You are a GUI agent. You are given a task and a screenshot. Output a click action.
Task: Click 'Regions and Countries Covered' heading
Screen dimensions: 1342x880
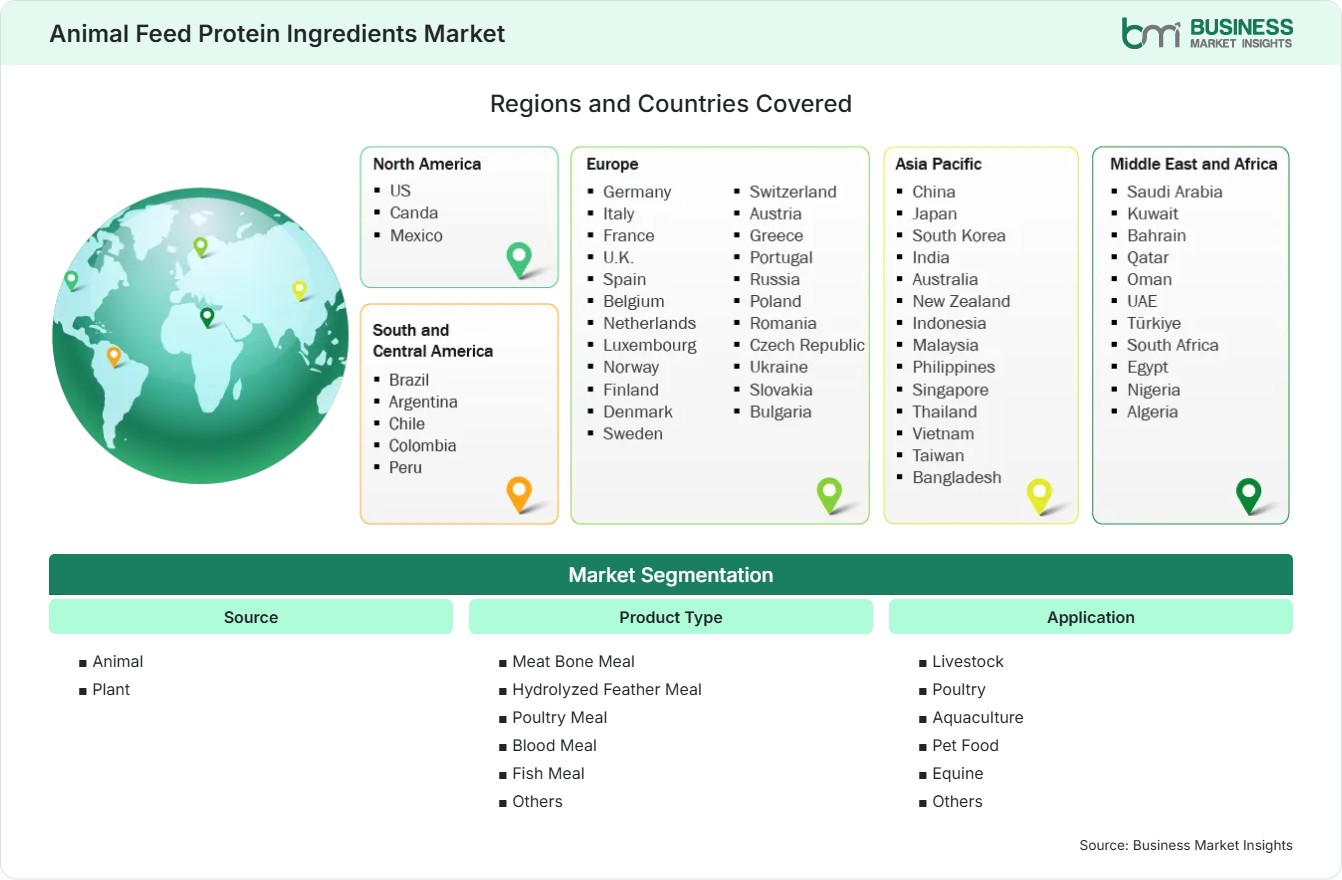tap(671, 103)
